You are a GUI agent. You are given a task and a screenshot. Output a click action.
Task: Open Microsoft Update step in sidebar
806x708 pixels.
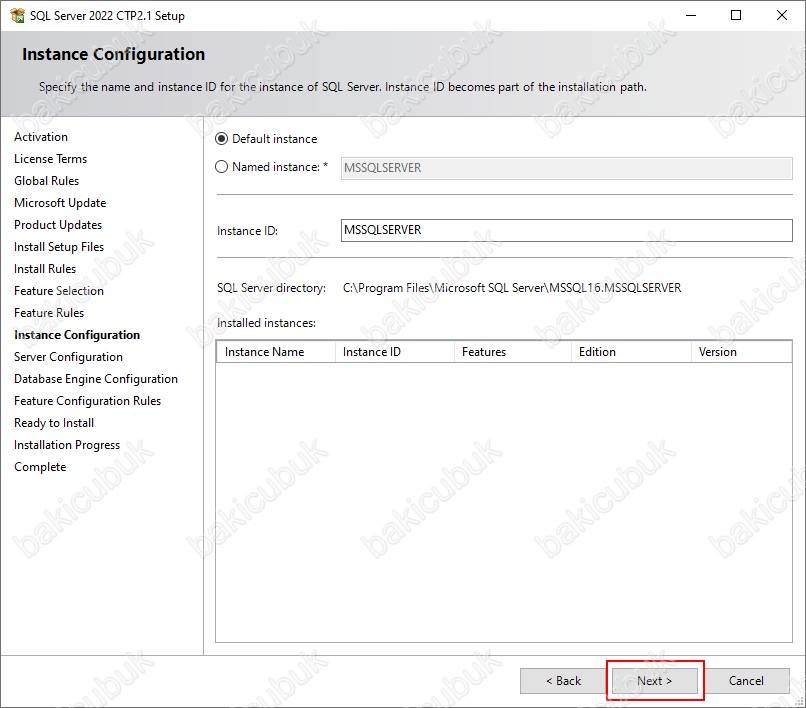tap(60, 203)
